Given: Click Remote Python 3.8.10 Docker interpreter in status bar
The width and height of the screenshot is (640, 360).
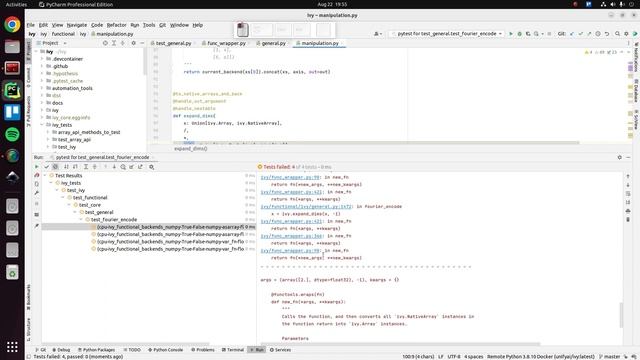Looking at the screenshot, I should coord(541,357).
